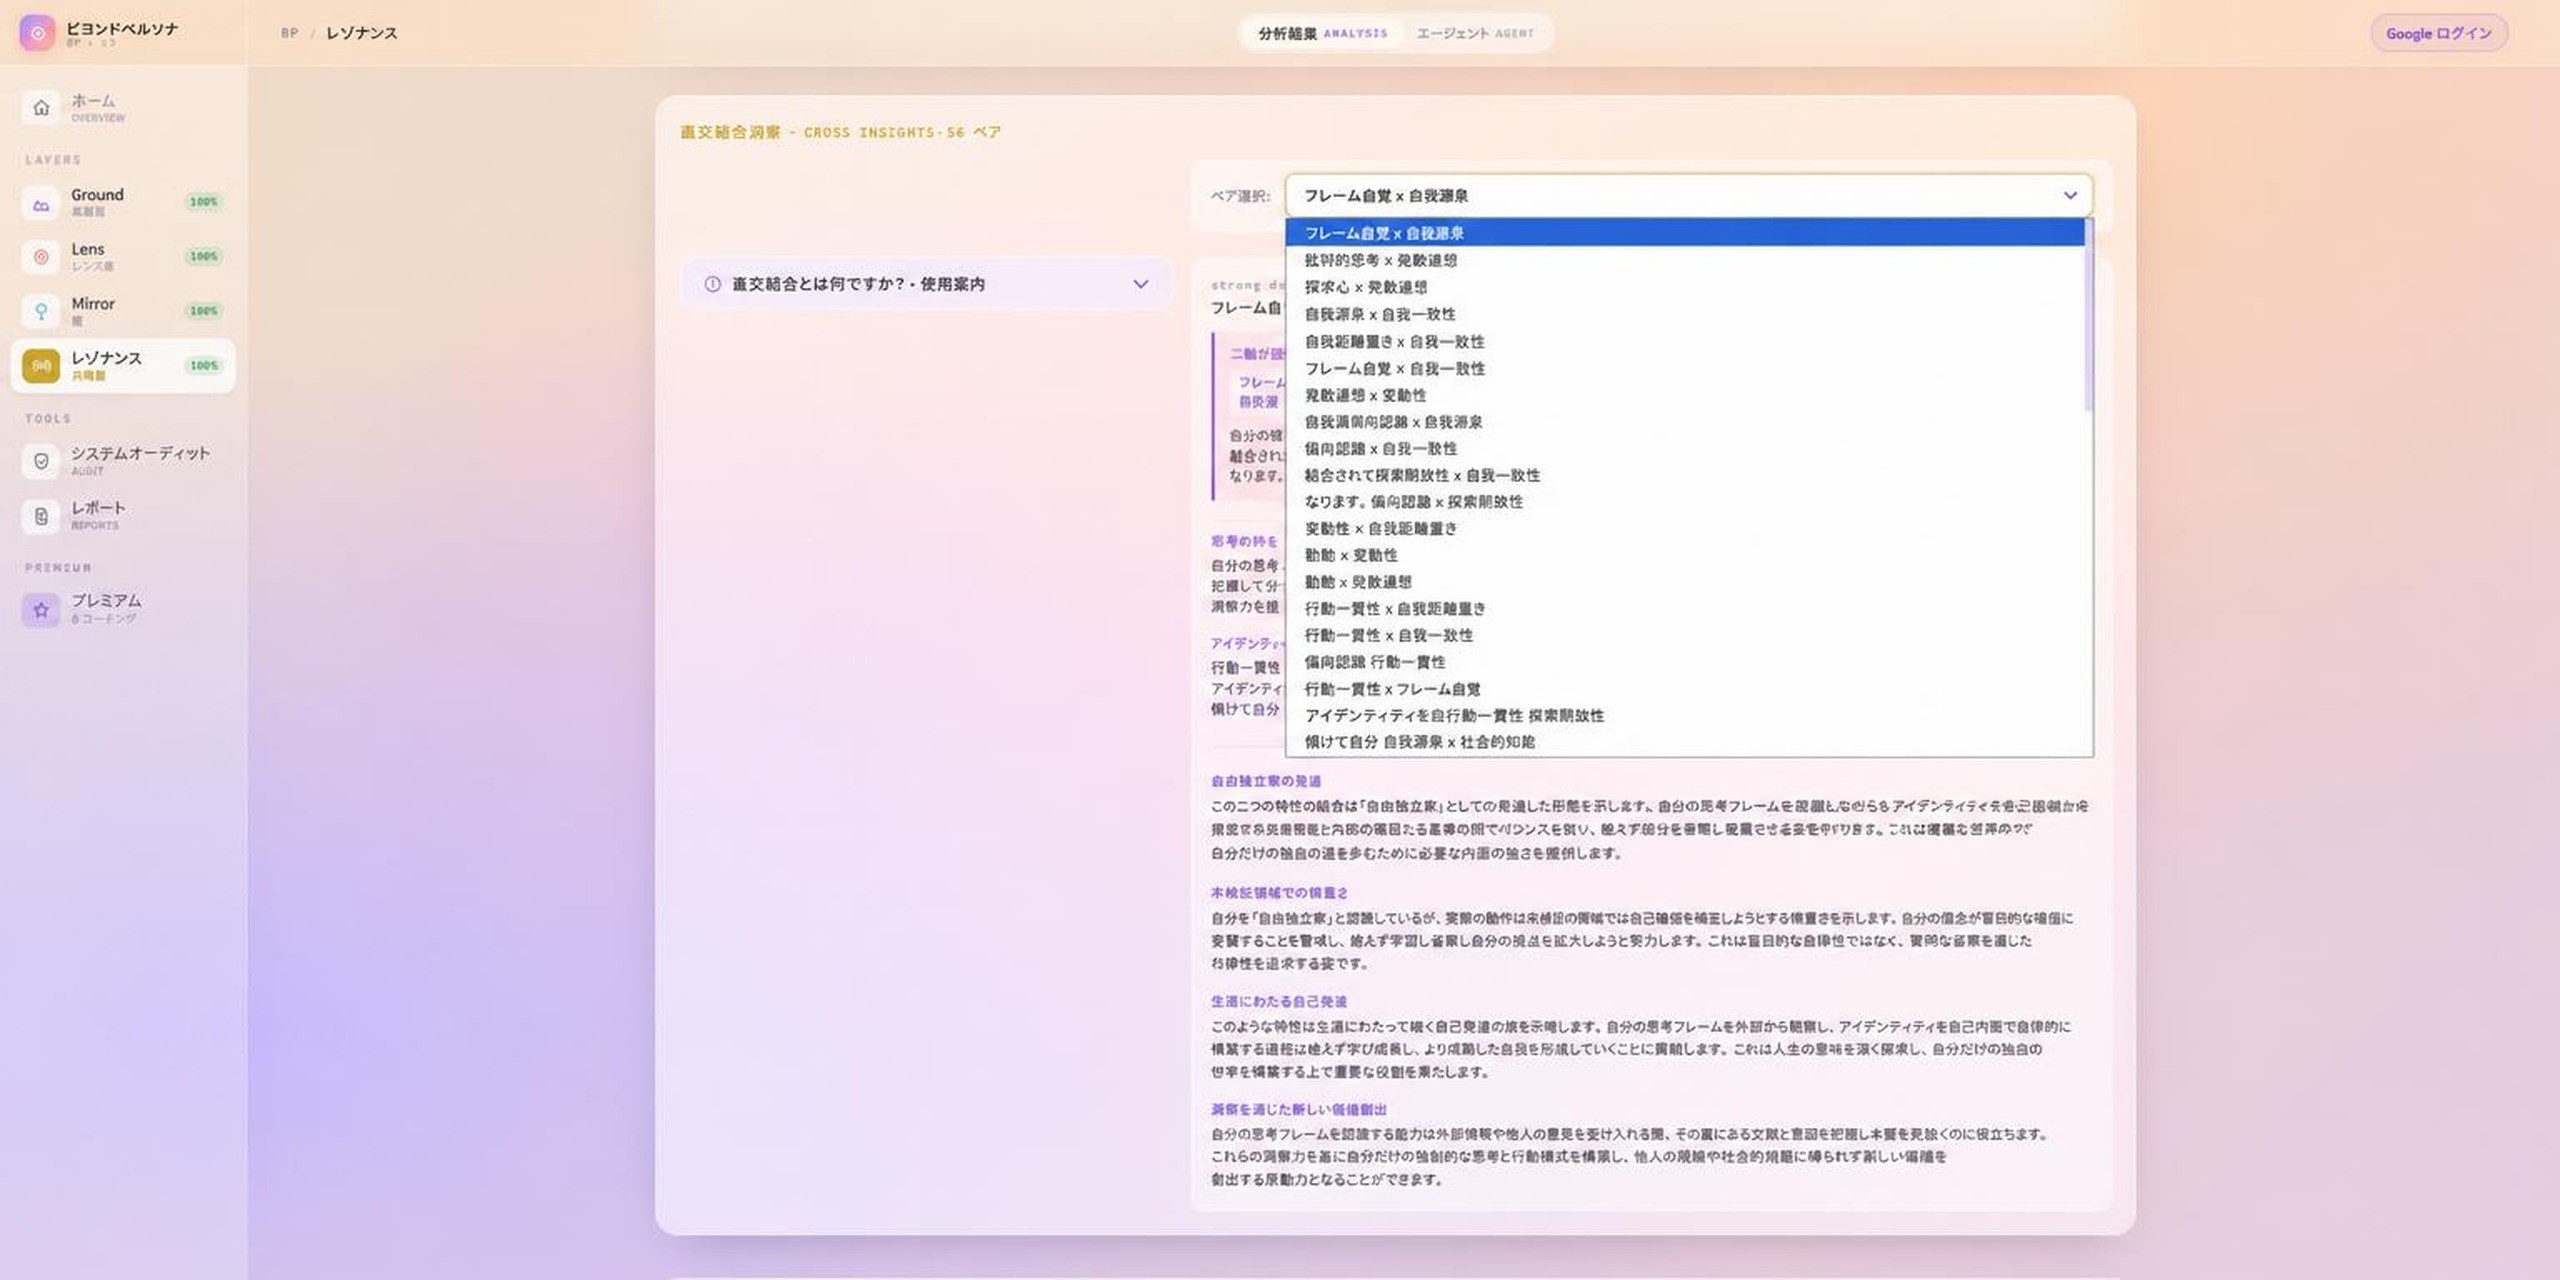The height and width of the screenshot is (1280, 2560).
Task: Open the Lens layer icon
Action: [x=41, y=257]
